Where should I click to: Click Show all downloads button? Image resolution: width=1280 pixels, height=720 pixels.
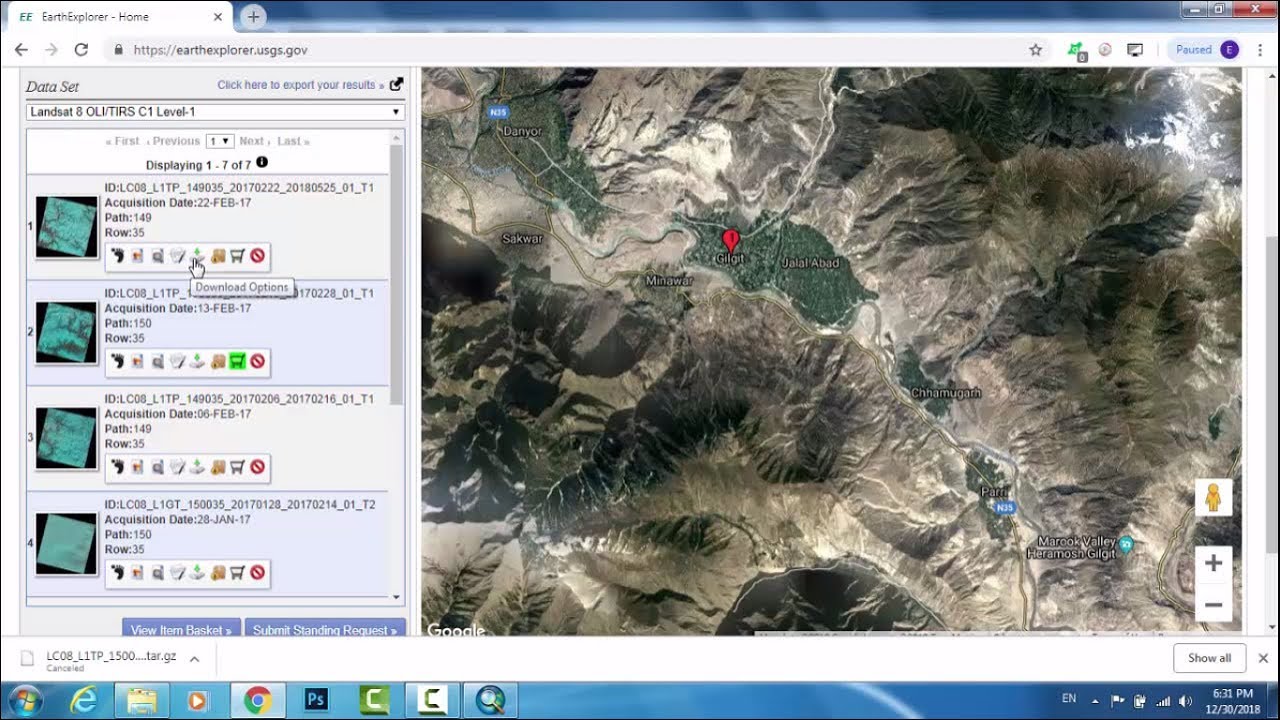click(1209, 658)
